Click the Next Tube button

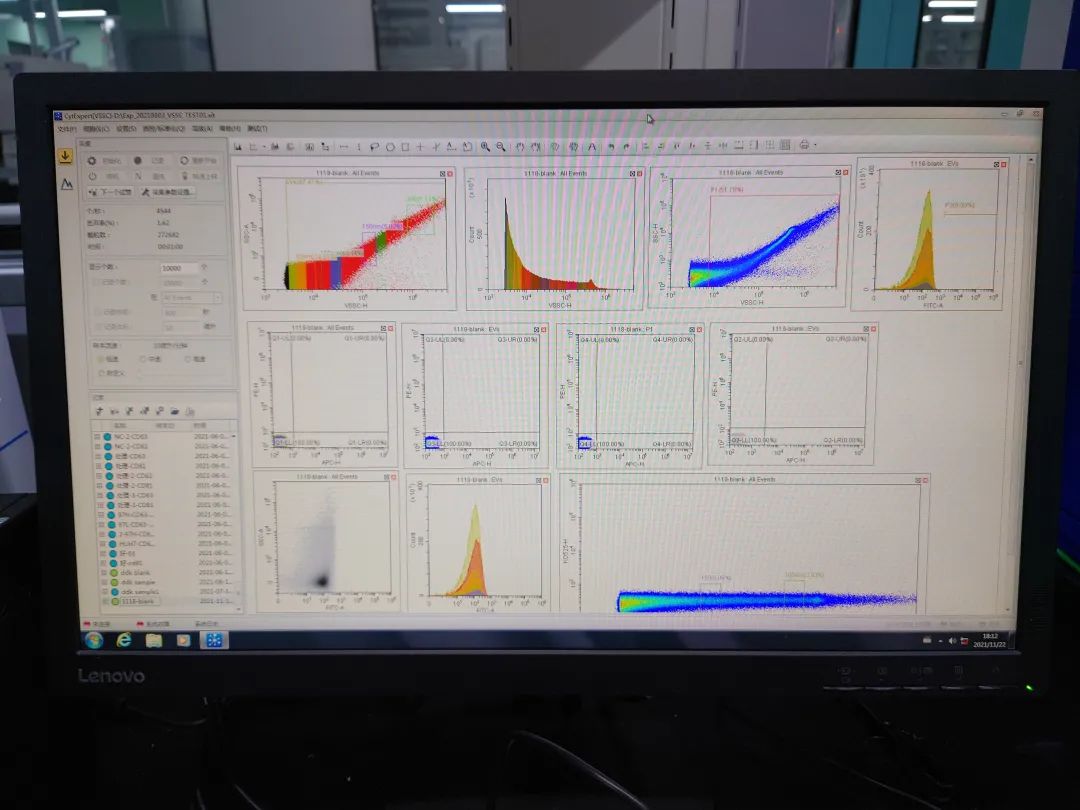coord(112,192)
